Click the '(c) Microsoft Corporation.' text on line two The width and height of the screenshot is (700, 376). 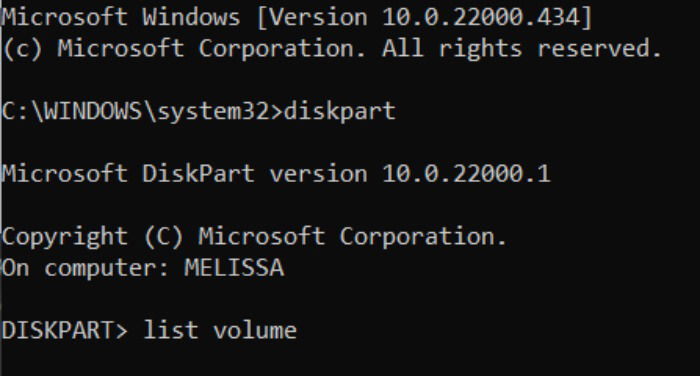184,48
